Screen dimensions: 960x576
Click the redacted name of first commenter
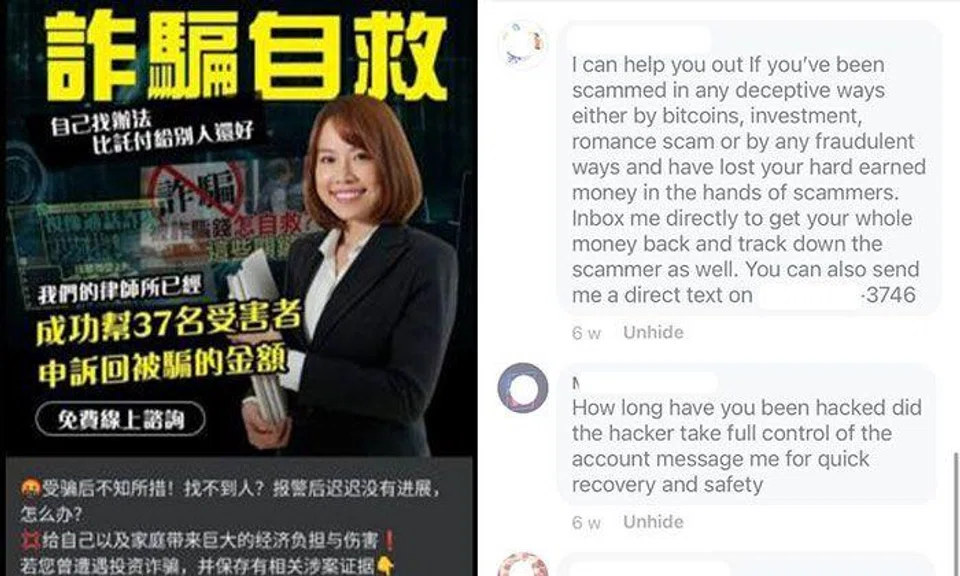point(640,39)
